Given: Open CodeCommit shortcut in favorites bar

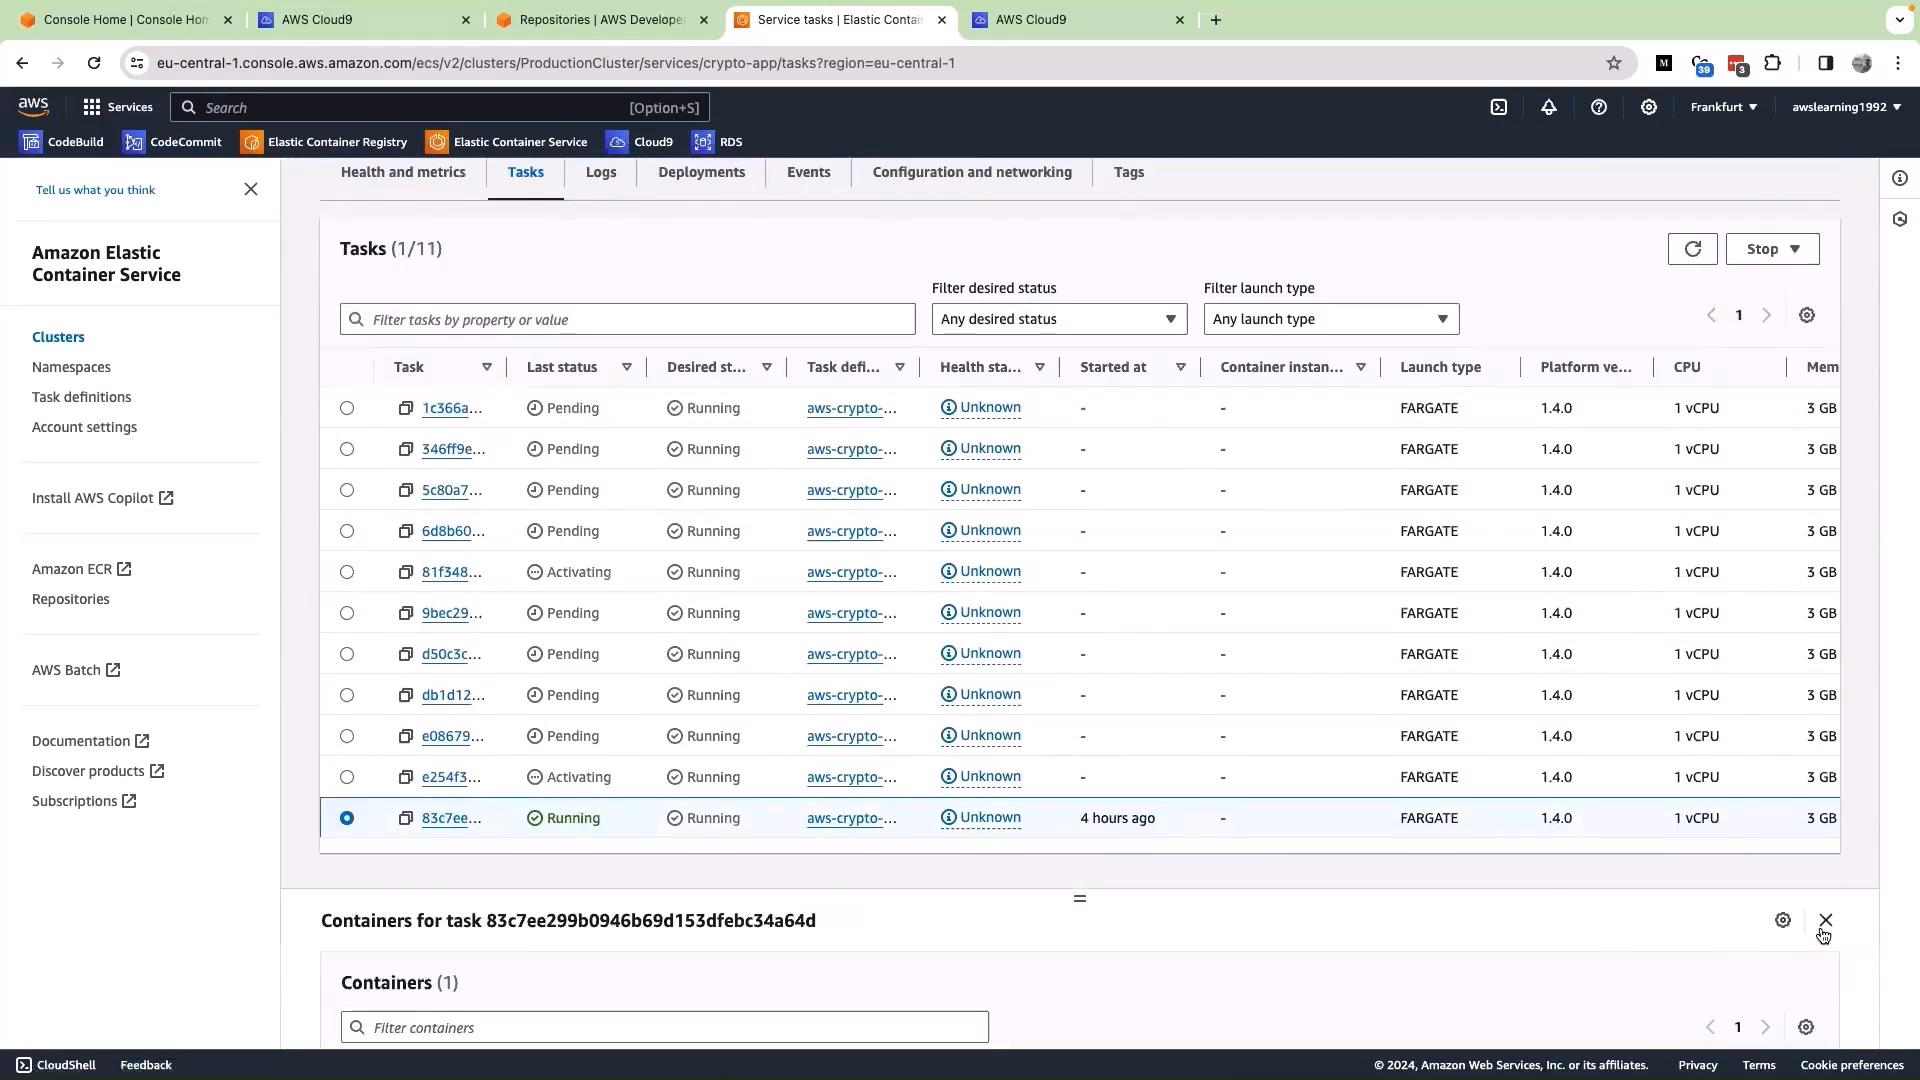Looking at the screenshot, I should (172, 142).
